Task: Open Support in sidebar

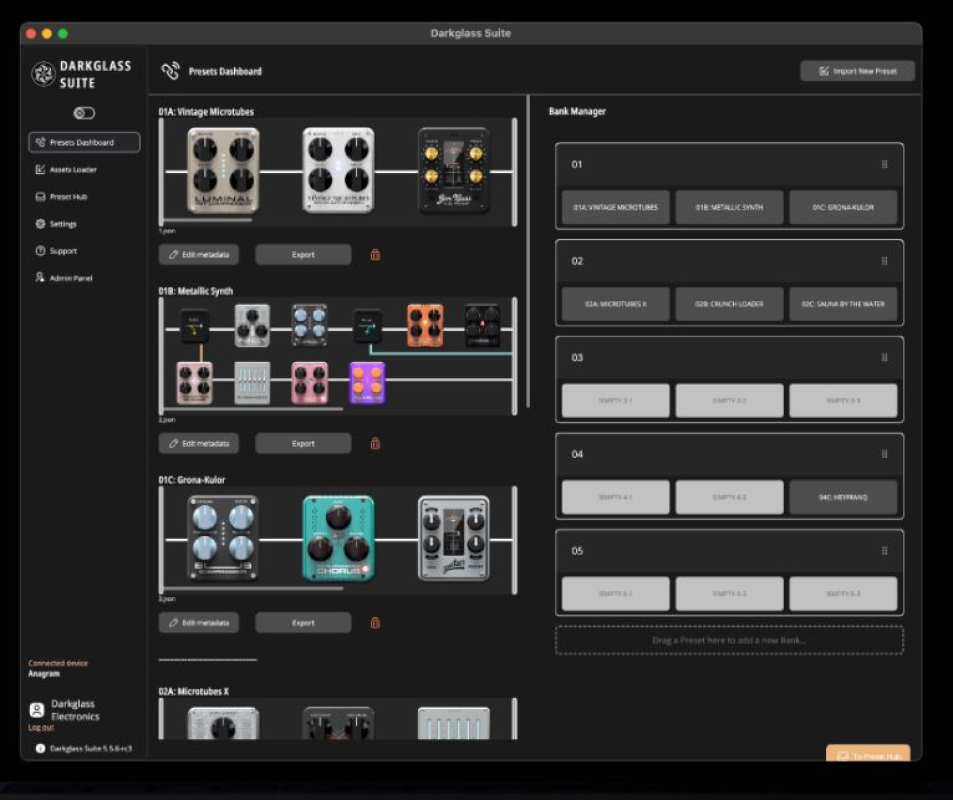Action: [56, 251]
